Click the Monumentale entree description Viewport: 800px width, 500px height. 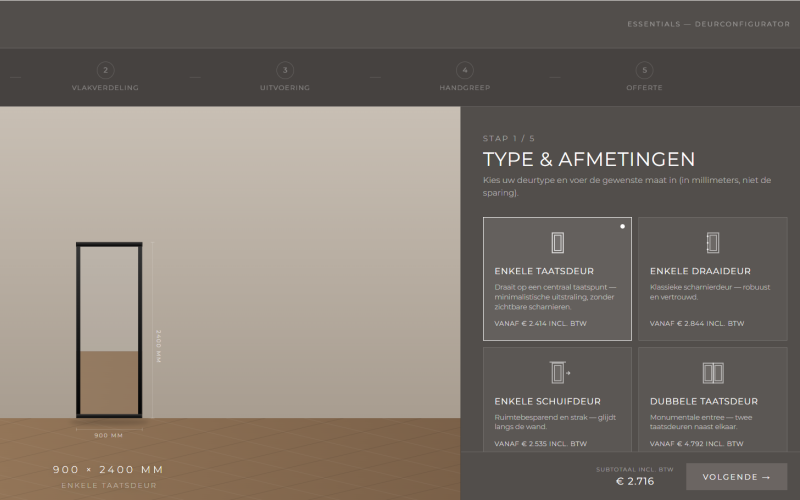[x=701, y=422]
